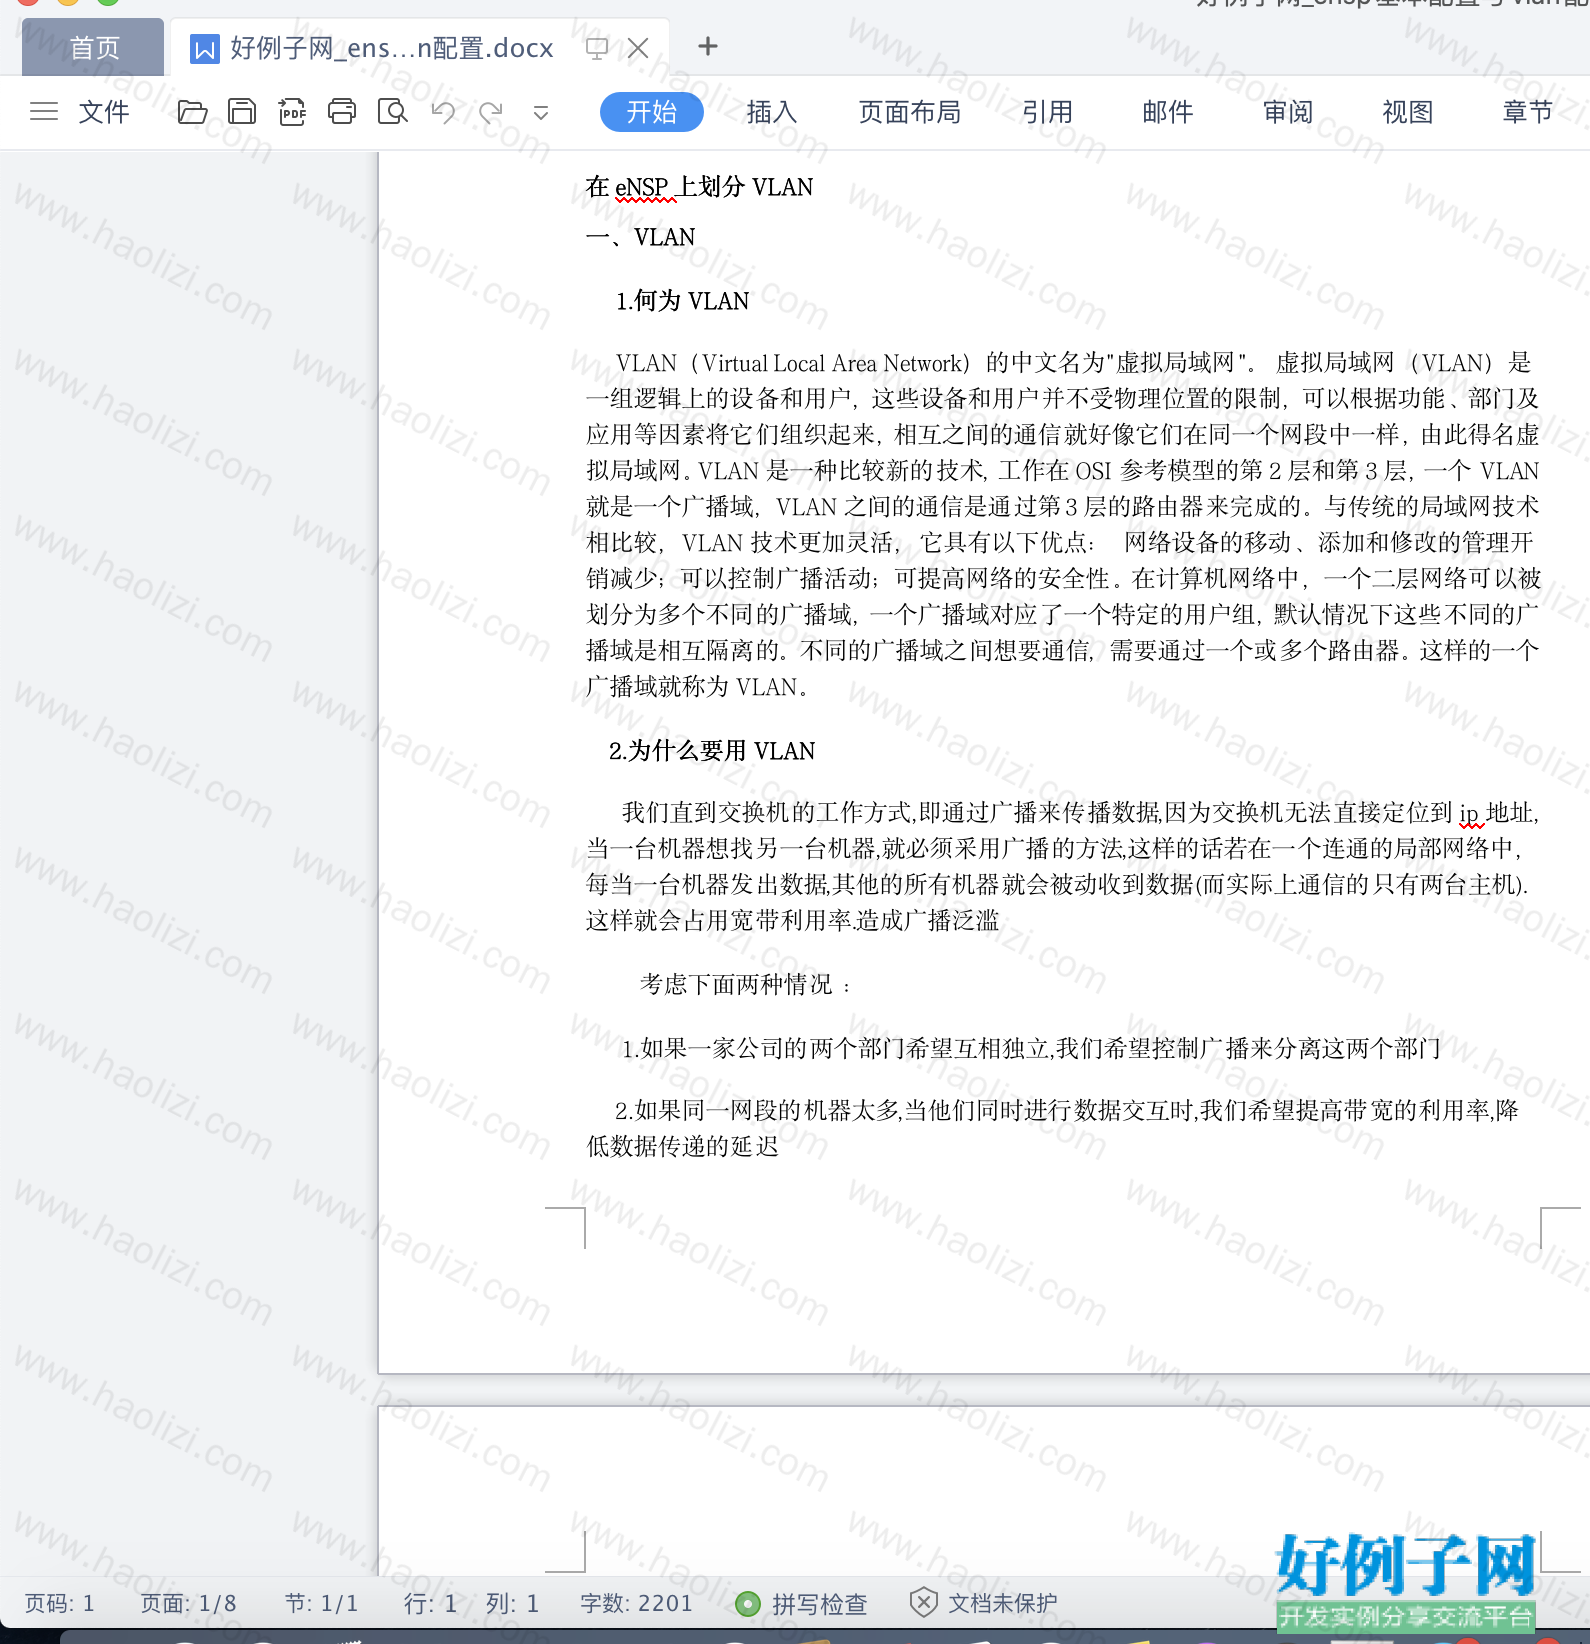Click the line starting 2.如果同一网段的机器太多

1066,1111
